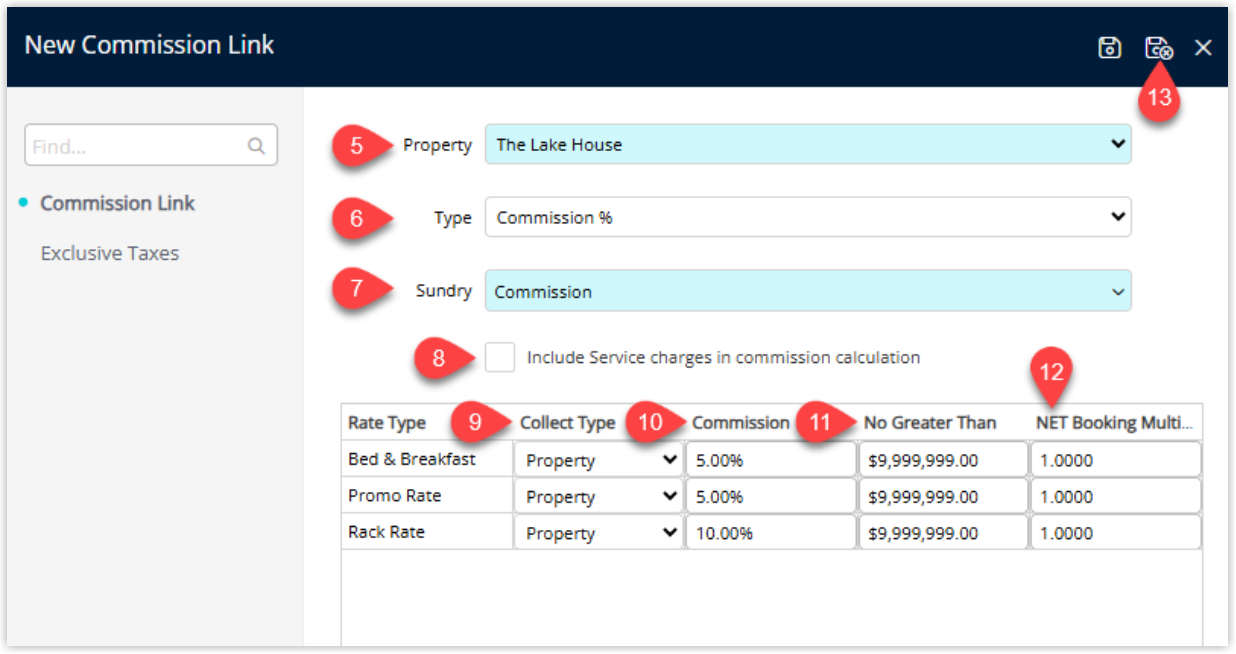Click Commission field for Bed & Breakfast
This screenshot has width=1236, height=654.
coord(771,460)
